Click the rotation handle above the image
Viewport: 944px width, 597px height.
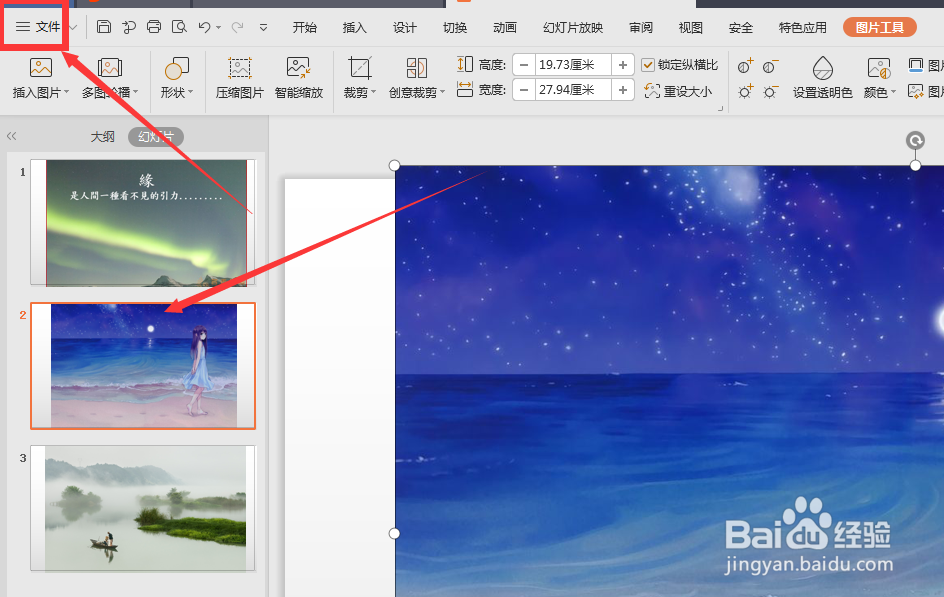(915, 141)
